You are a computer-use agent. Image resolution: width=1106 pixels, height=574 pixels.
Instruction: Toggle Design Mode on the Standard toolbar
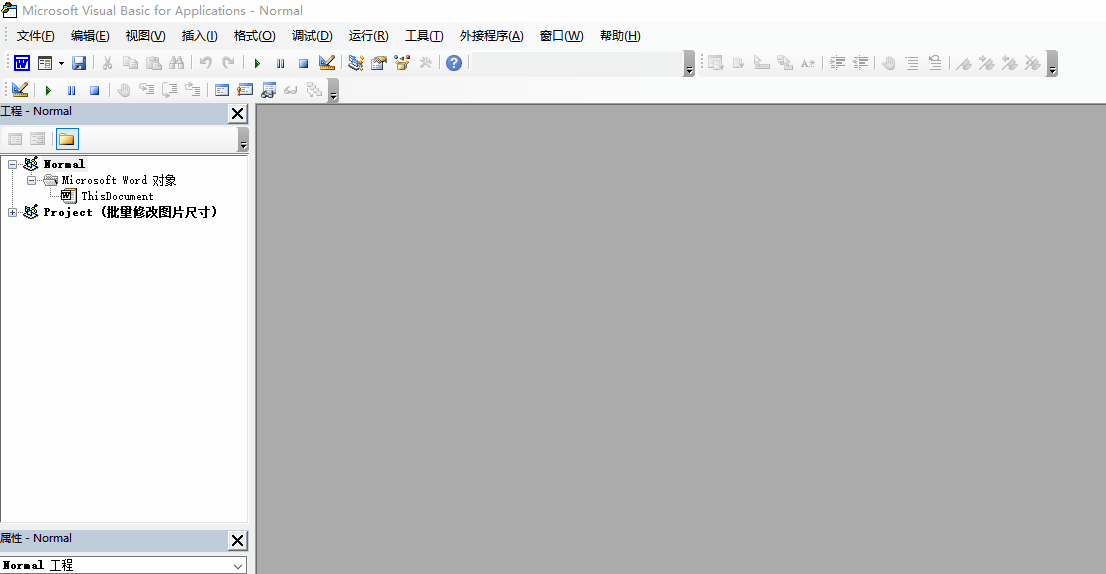pos(327,63)
